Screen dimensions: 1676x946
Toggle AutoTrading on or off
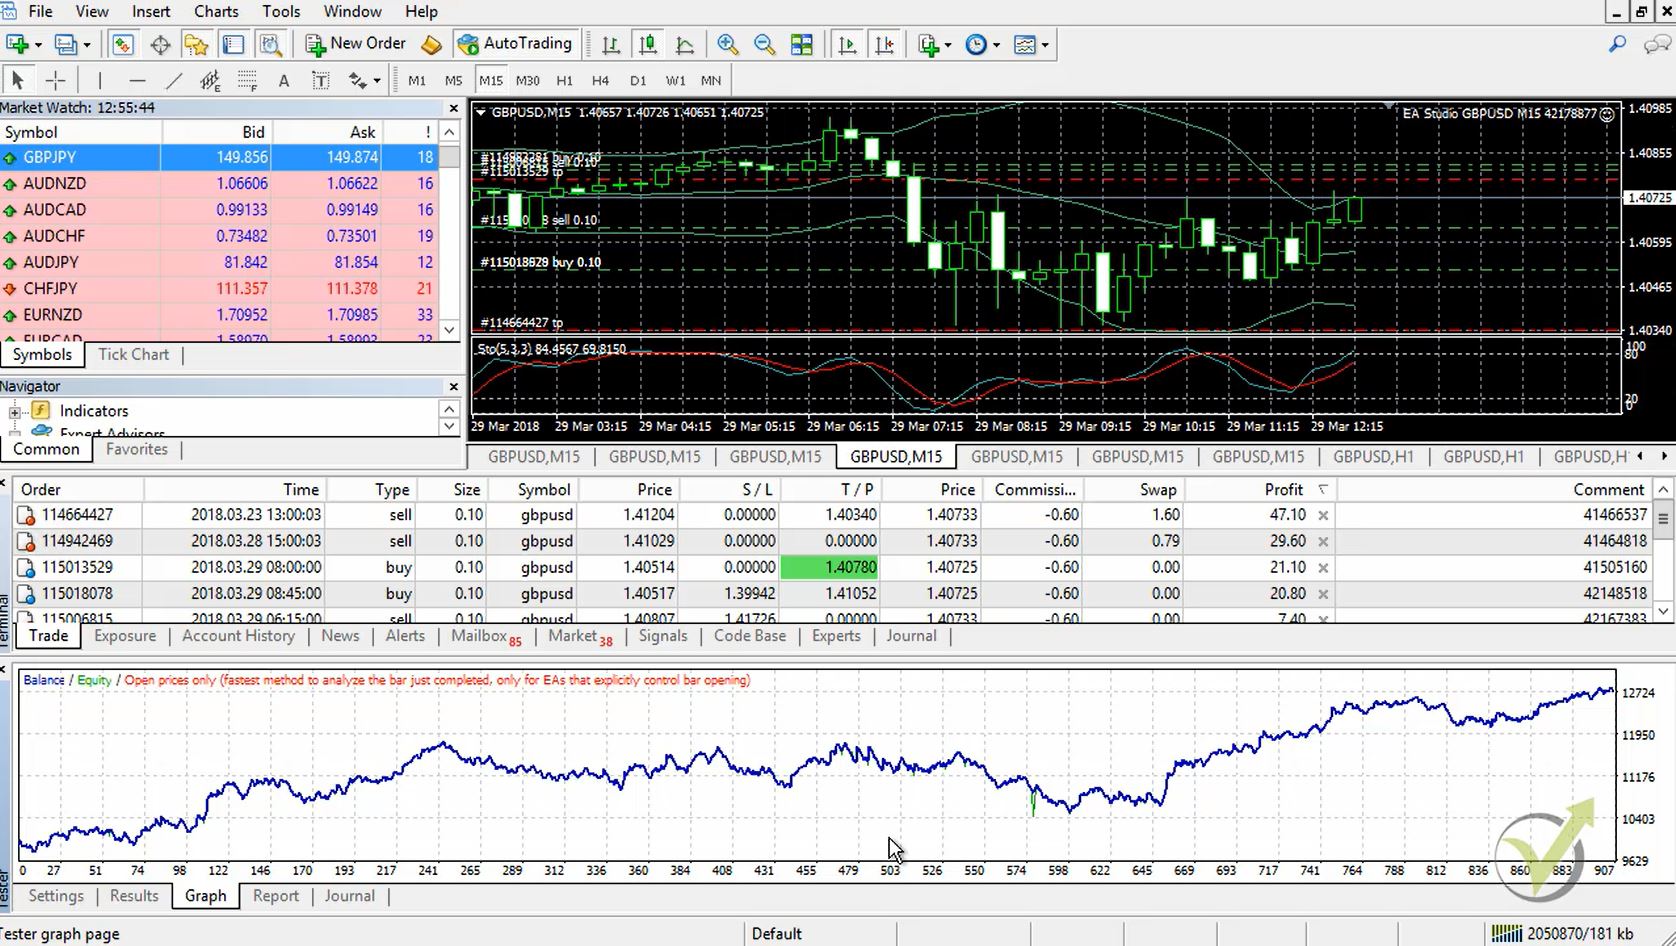516,44
